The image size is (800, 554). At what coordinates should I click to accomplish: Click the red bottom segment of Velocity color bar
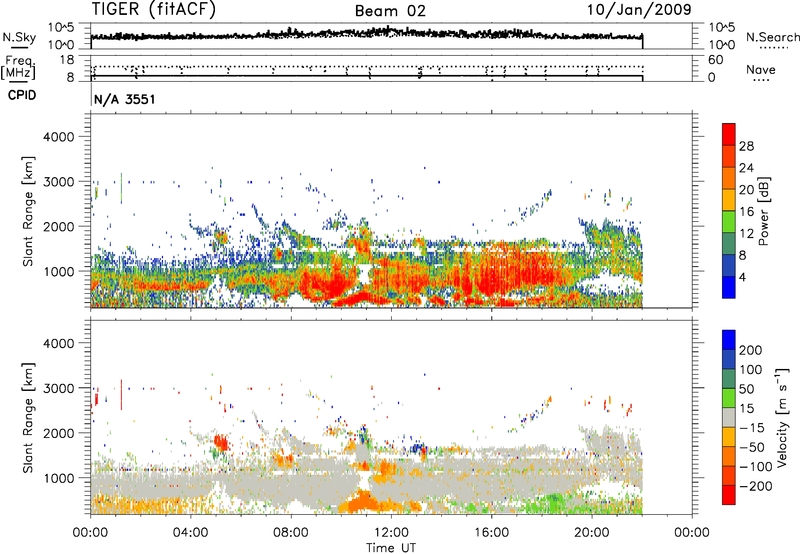coord(729,495)
